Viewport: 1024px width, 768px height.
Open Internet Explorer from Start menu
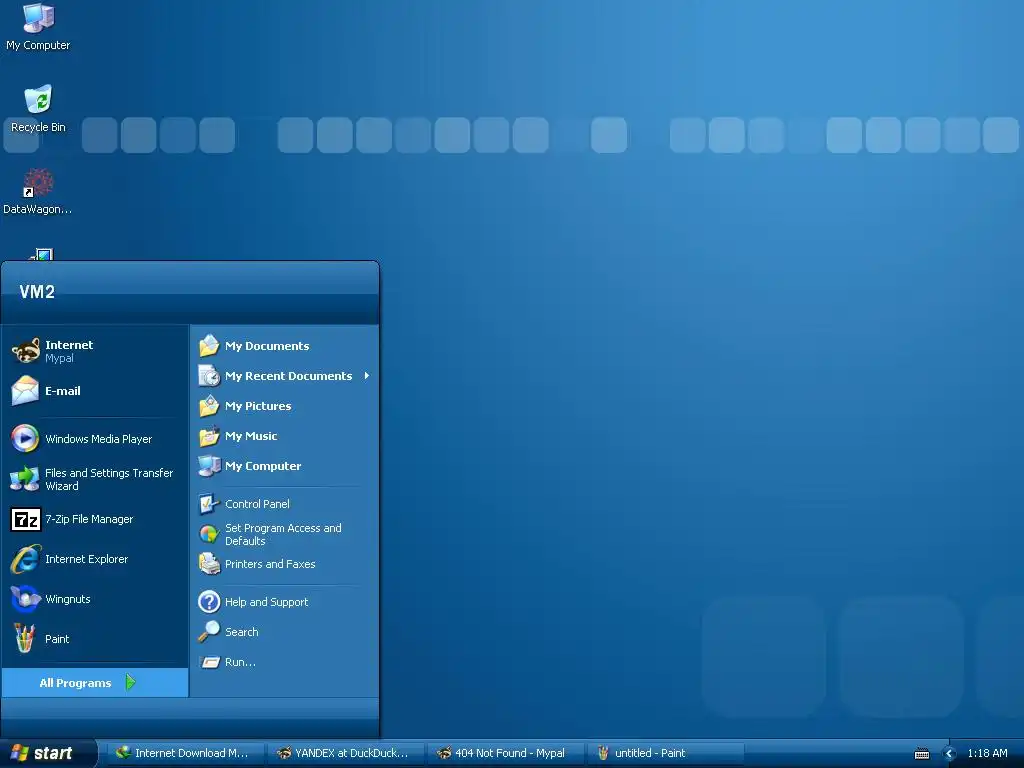coord(95,559)
